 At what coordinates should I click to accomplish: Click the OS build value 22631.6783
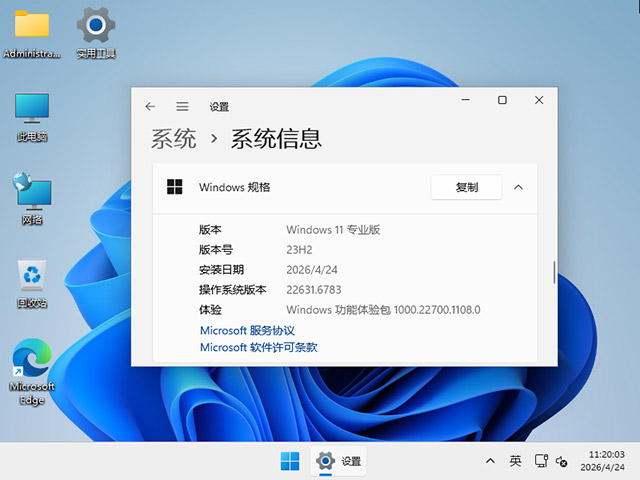pyautogui.click(x=313, y=290)
